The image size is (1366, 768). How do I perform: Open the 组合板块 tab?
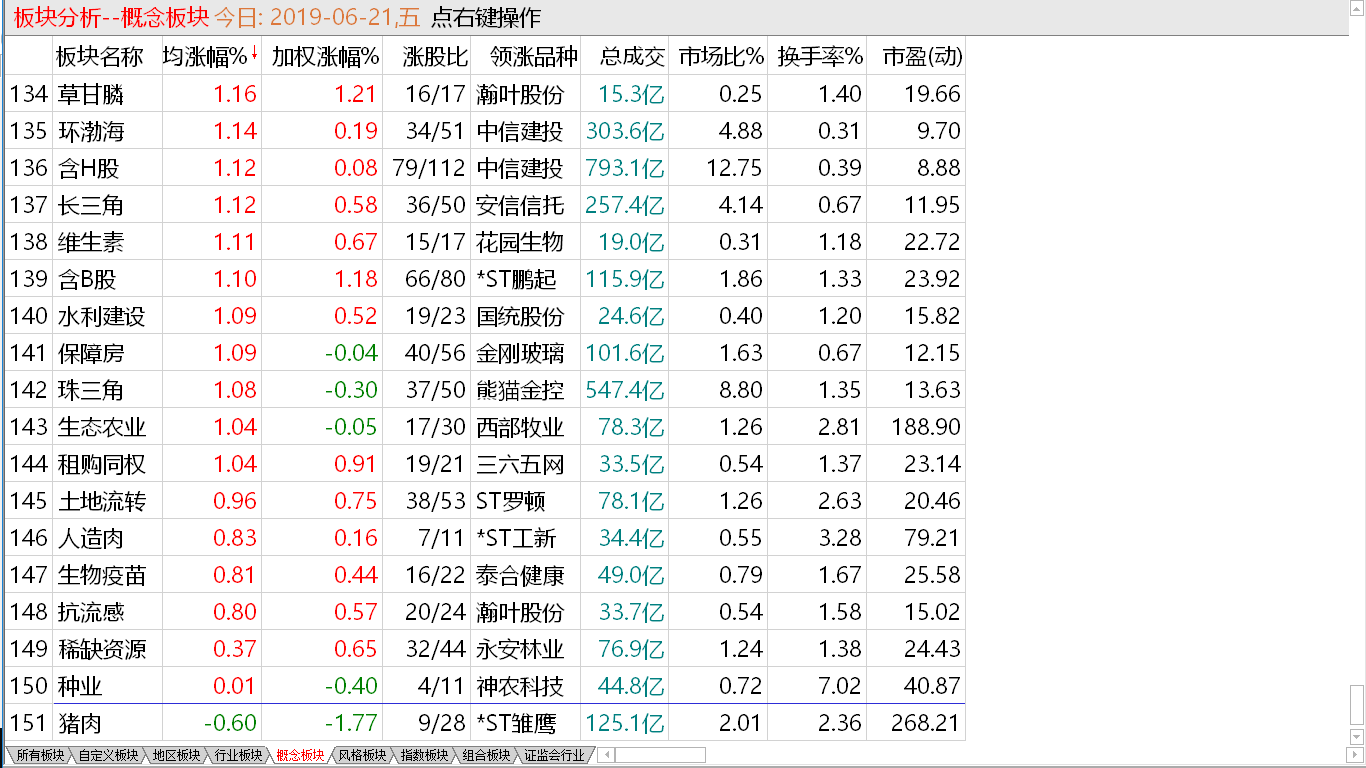486,755
